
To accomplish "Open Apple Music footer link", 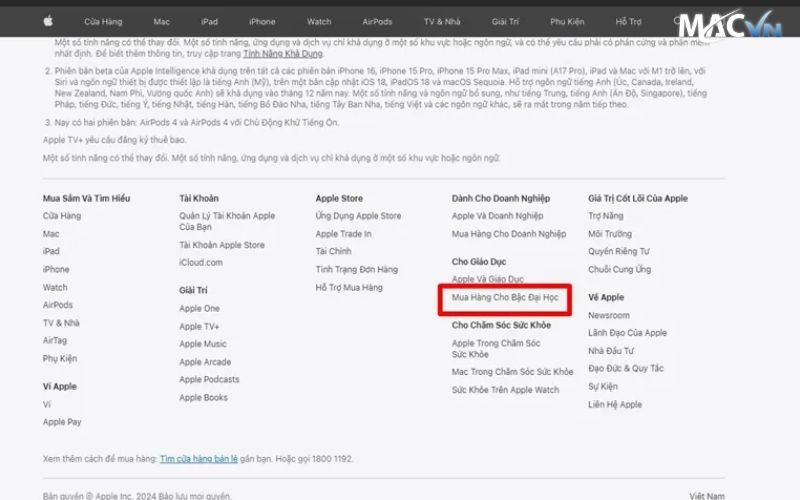I will click(203, 344).
